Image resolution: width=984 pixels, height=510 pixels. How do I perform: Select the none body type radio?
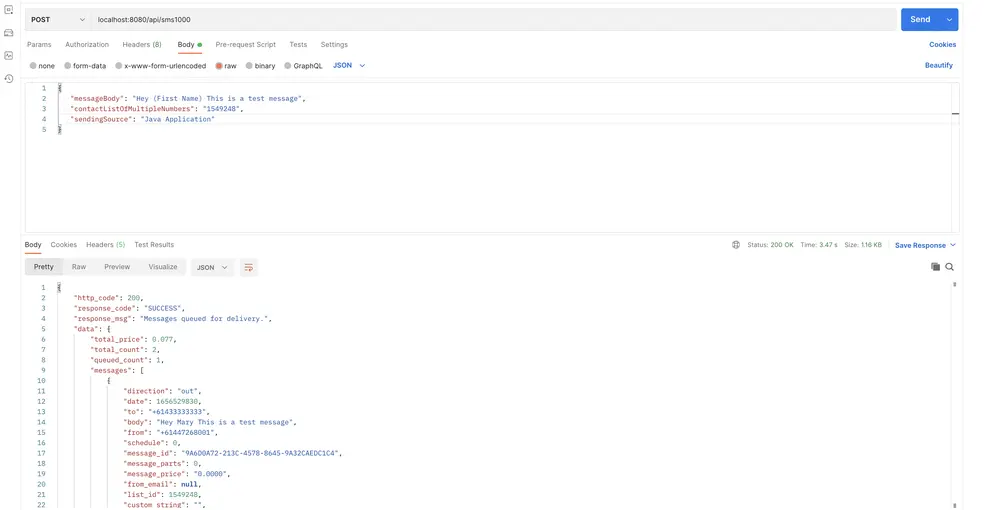click(33, 66)
